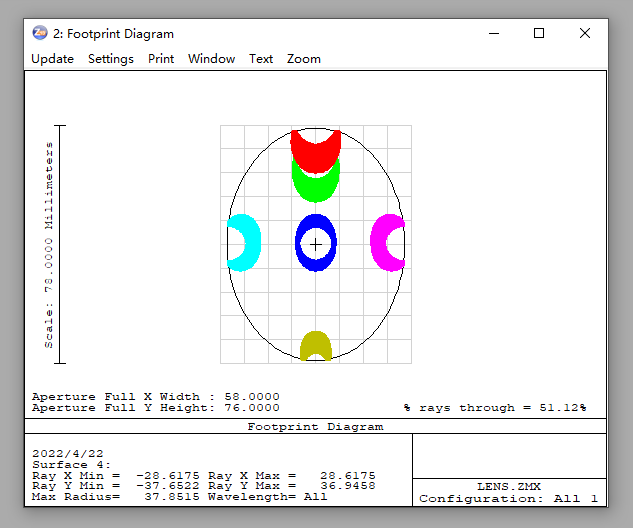The width and height of the screenshot is (633, 528).
Task: Open the Settings menu
Action: (111, 59)
